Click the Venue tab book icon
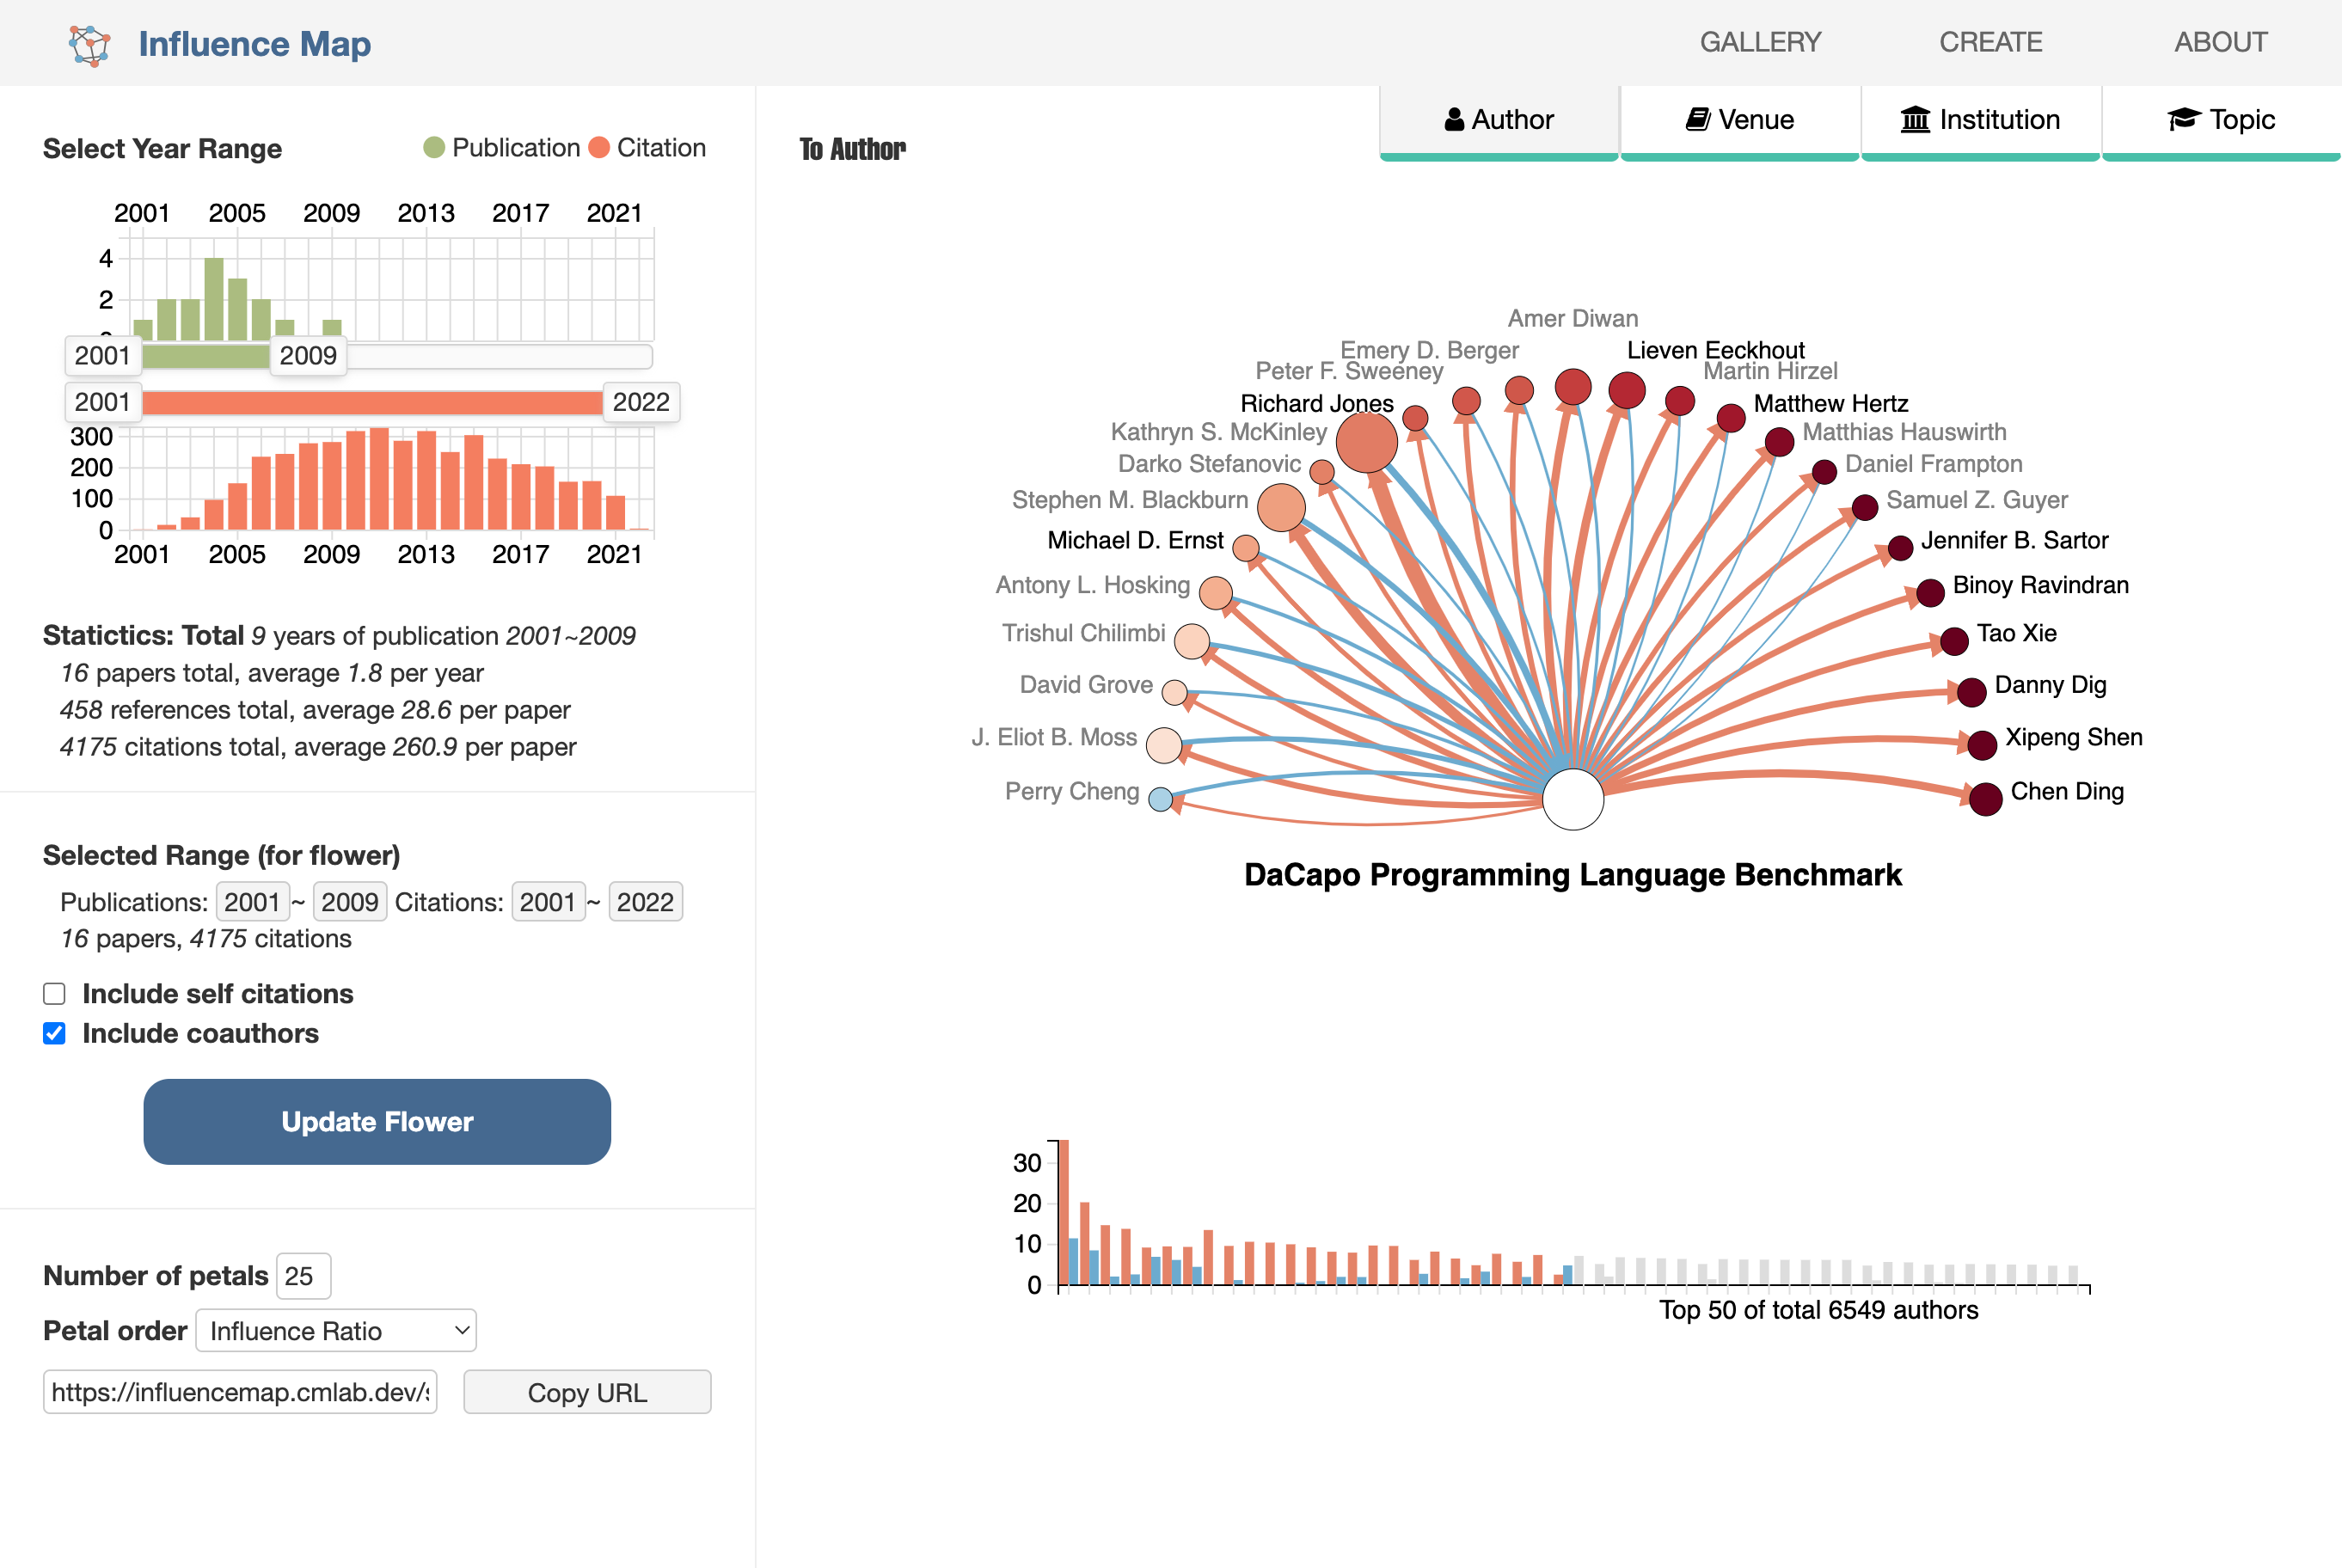 1697,120
